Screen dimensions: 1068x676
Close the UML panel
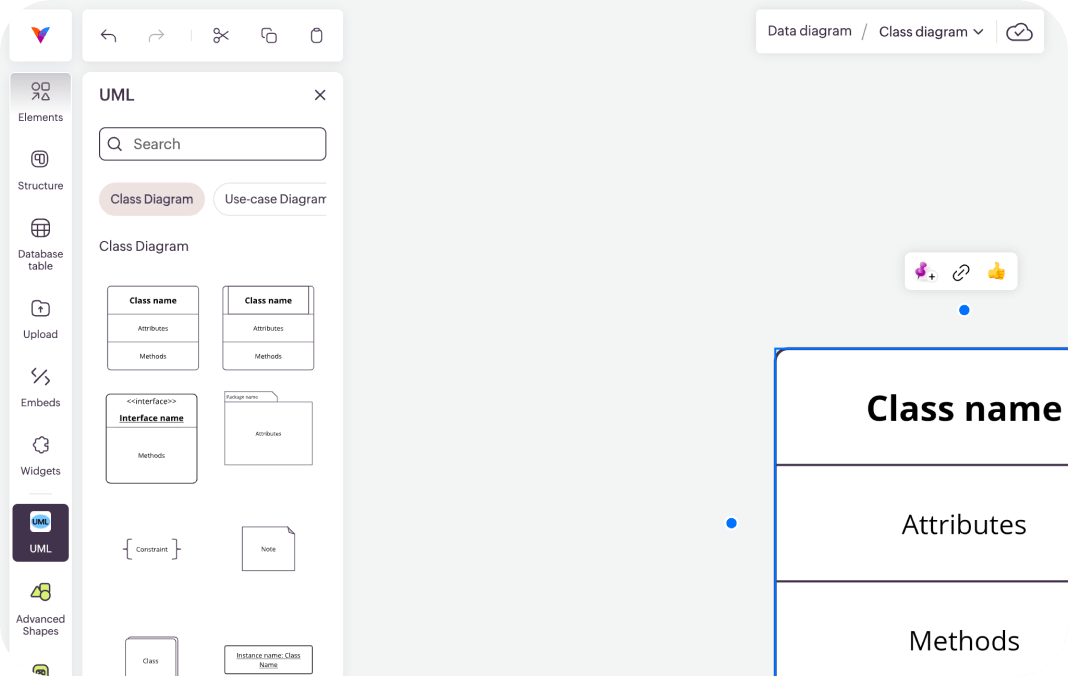click(x=320, y=95)
